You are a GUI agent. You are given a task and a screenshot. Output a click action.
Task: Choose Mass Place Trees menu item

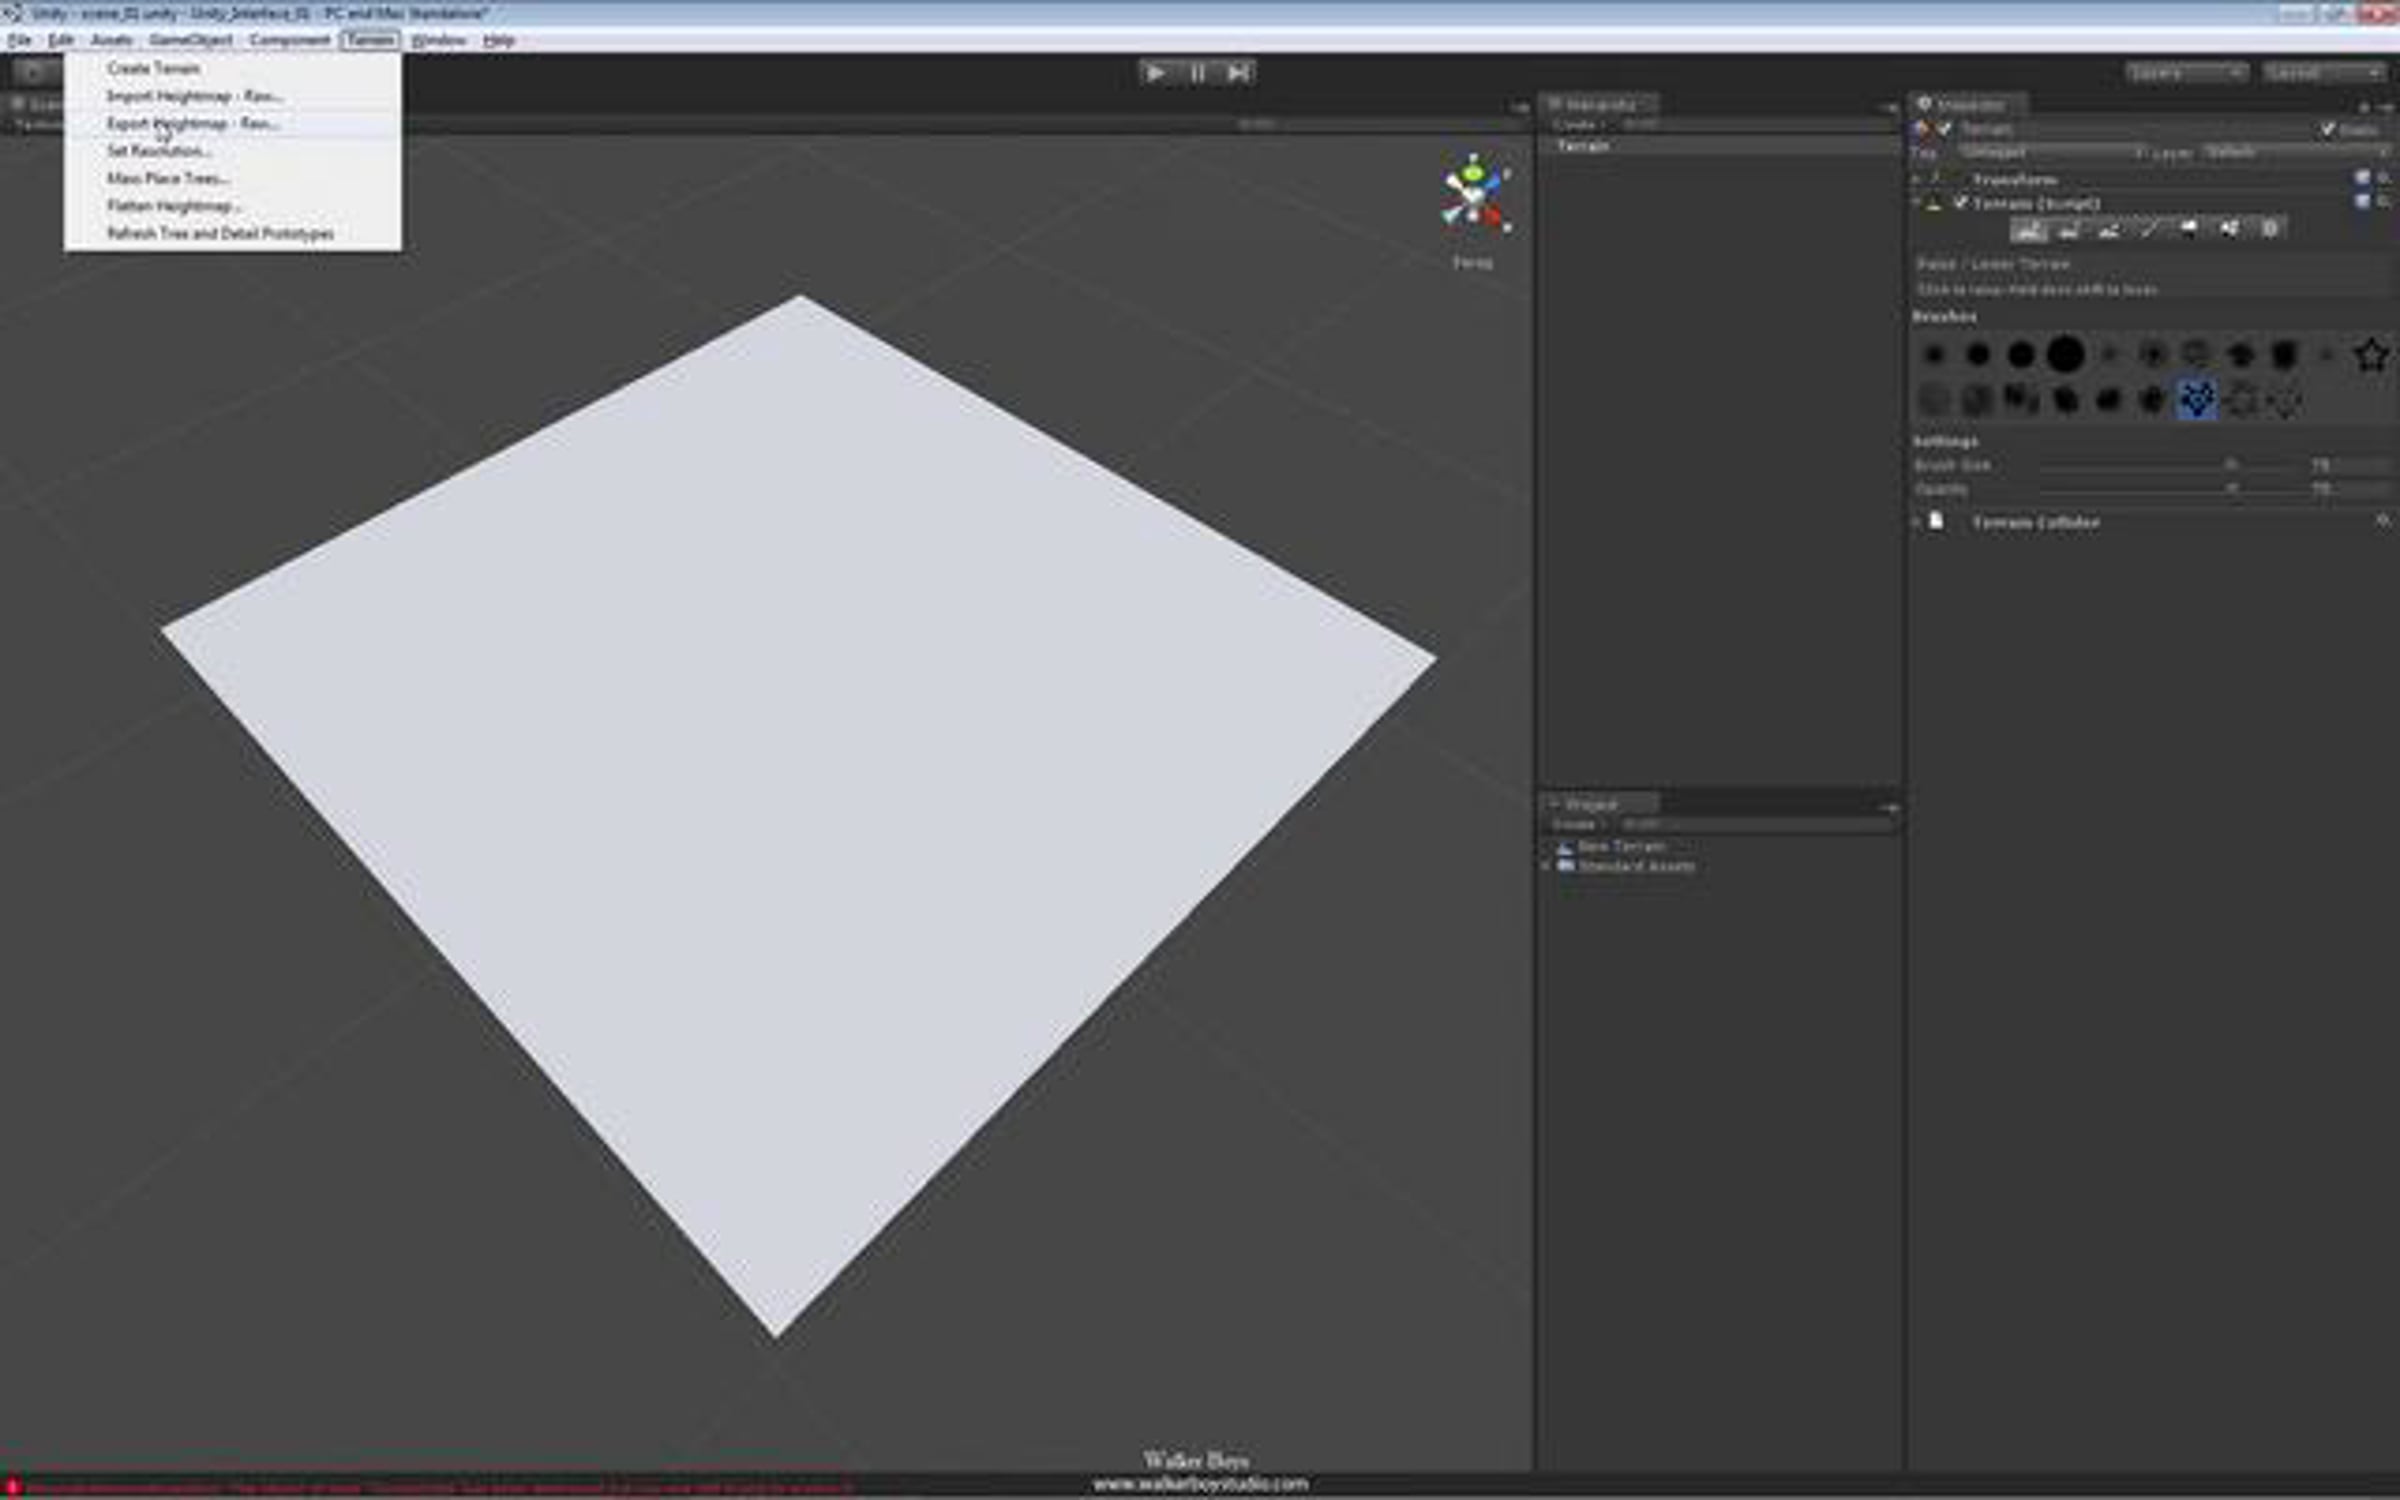233,178
